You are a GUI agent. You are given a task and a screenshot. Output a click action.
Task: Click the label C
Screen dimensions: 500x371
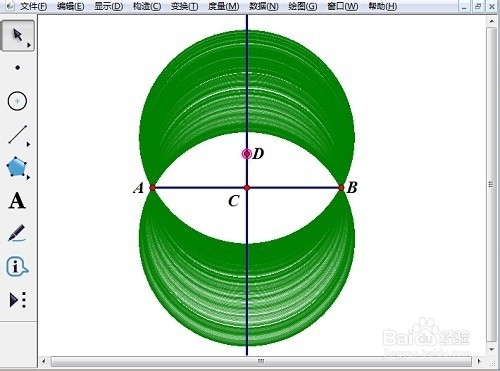[234, 201]
